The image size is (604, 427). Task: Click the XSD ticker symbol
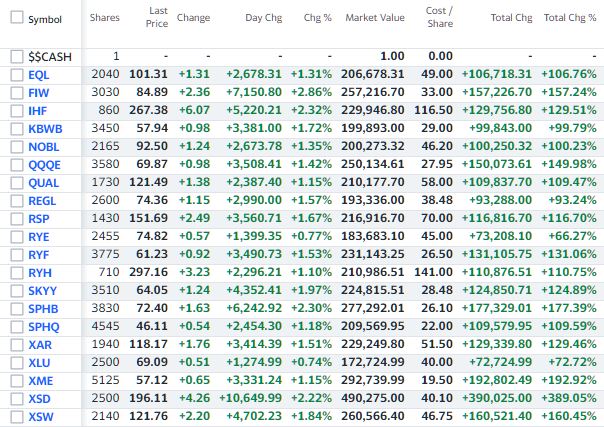[40, 398]
